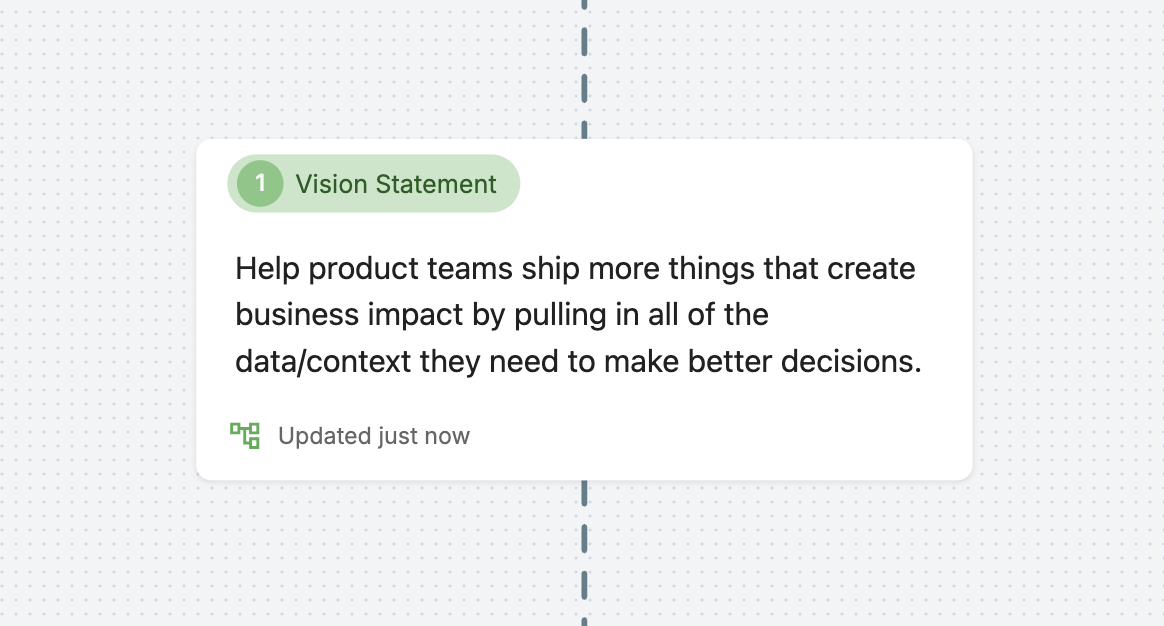The height and width of the screenshot is (626, 1164).
Task: Click empty dotted canvas left of card
Action: 97,312
